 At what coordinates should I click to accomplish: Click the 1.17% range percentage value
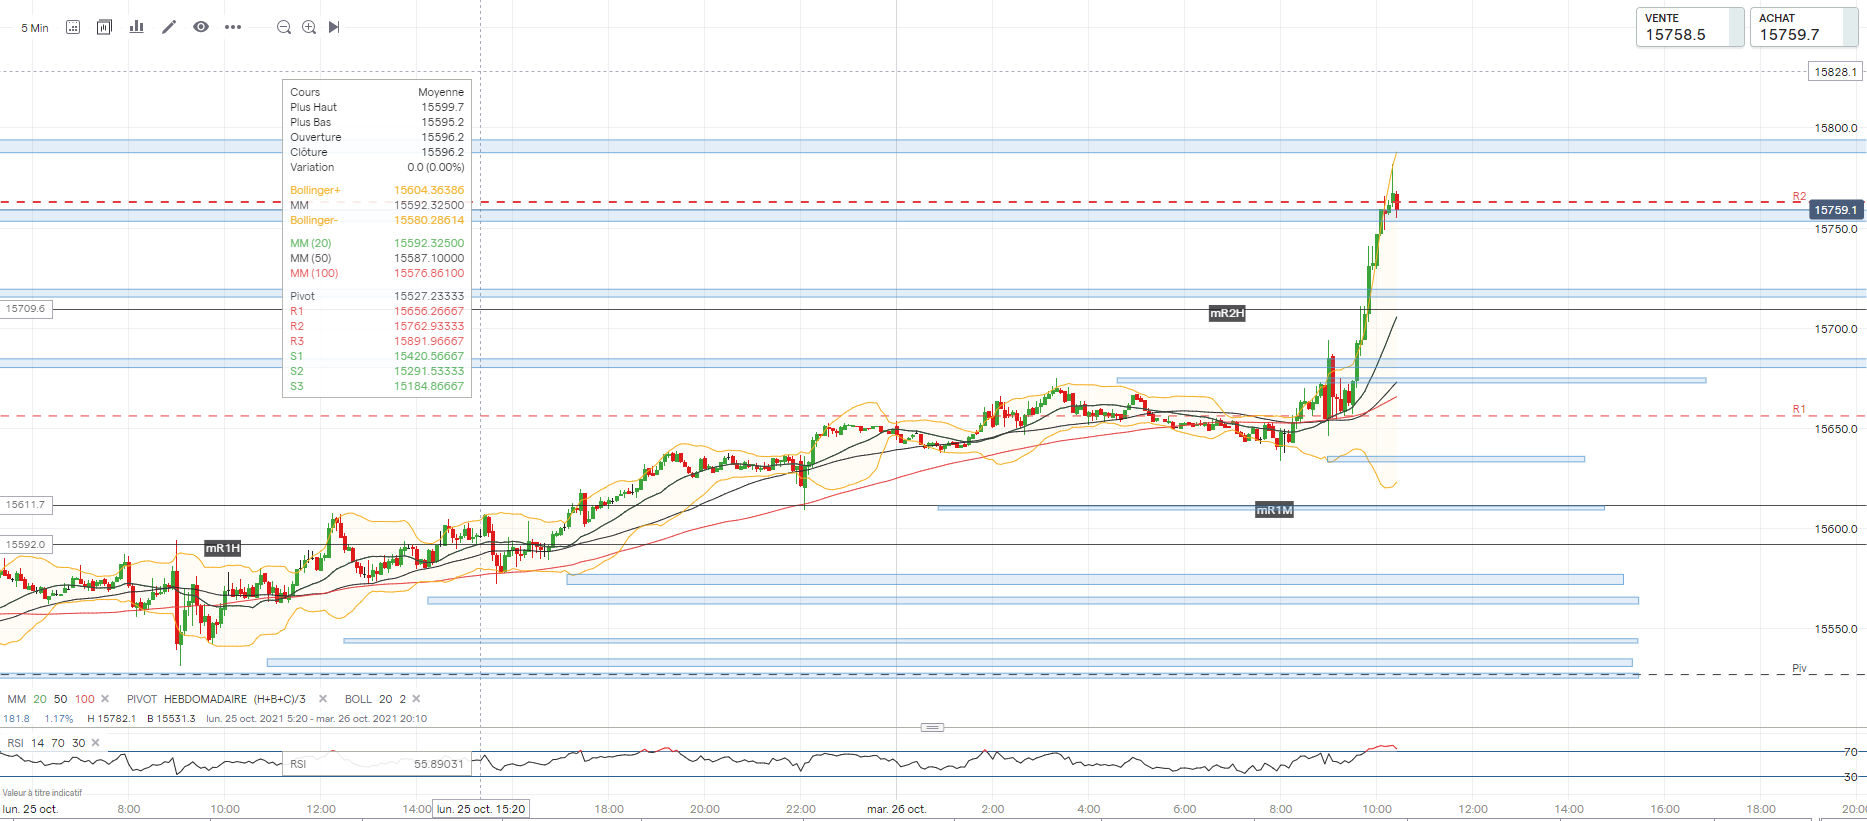(59, 719)
